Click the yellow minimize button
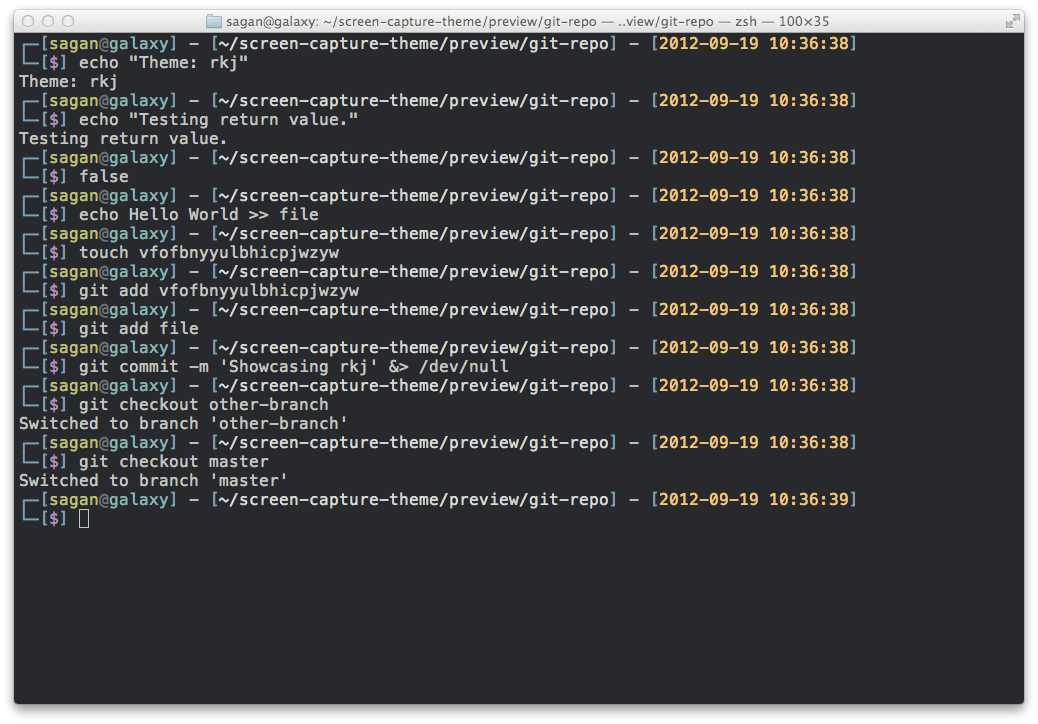The height and width of the screenshot is (724, 1038). tap(46, 20)
